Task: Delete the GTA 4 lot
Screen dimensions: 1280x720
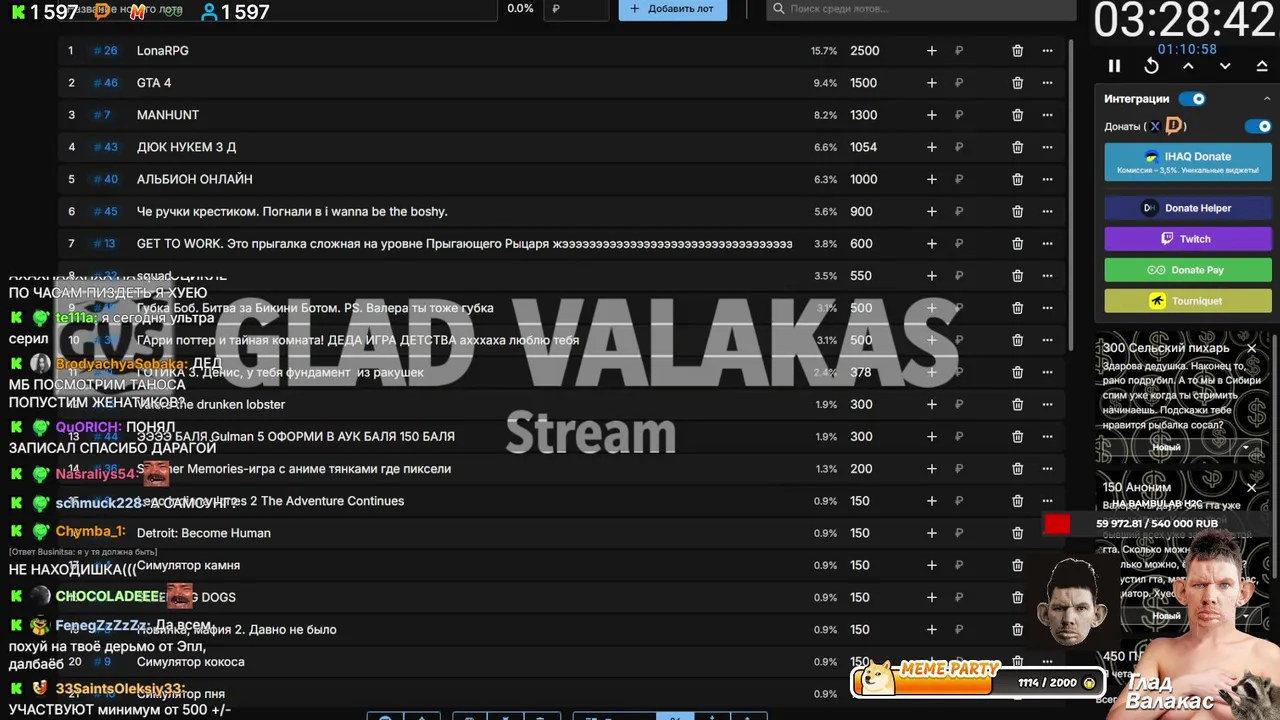Action: [x=1017, y=83]
